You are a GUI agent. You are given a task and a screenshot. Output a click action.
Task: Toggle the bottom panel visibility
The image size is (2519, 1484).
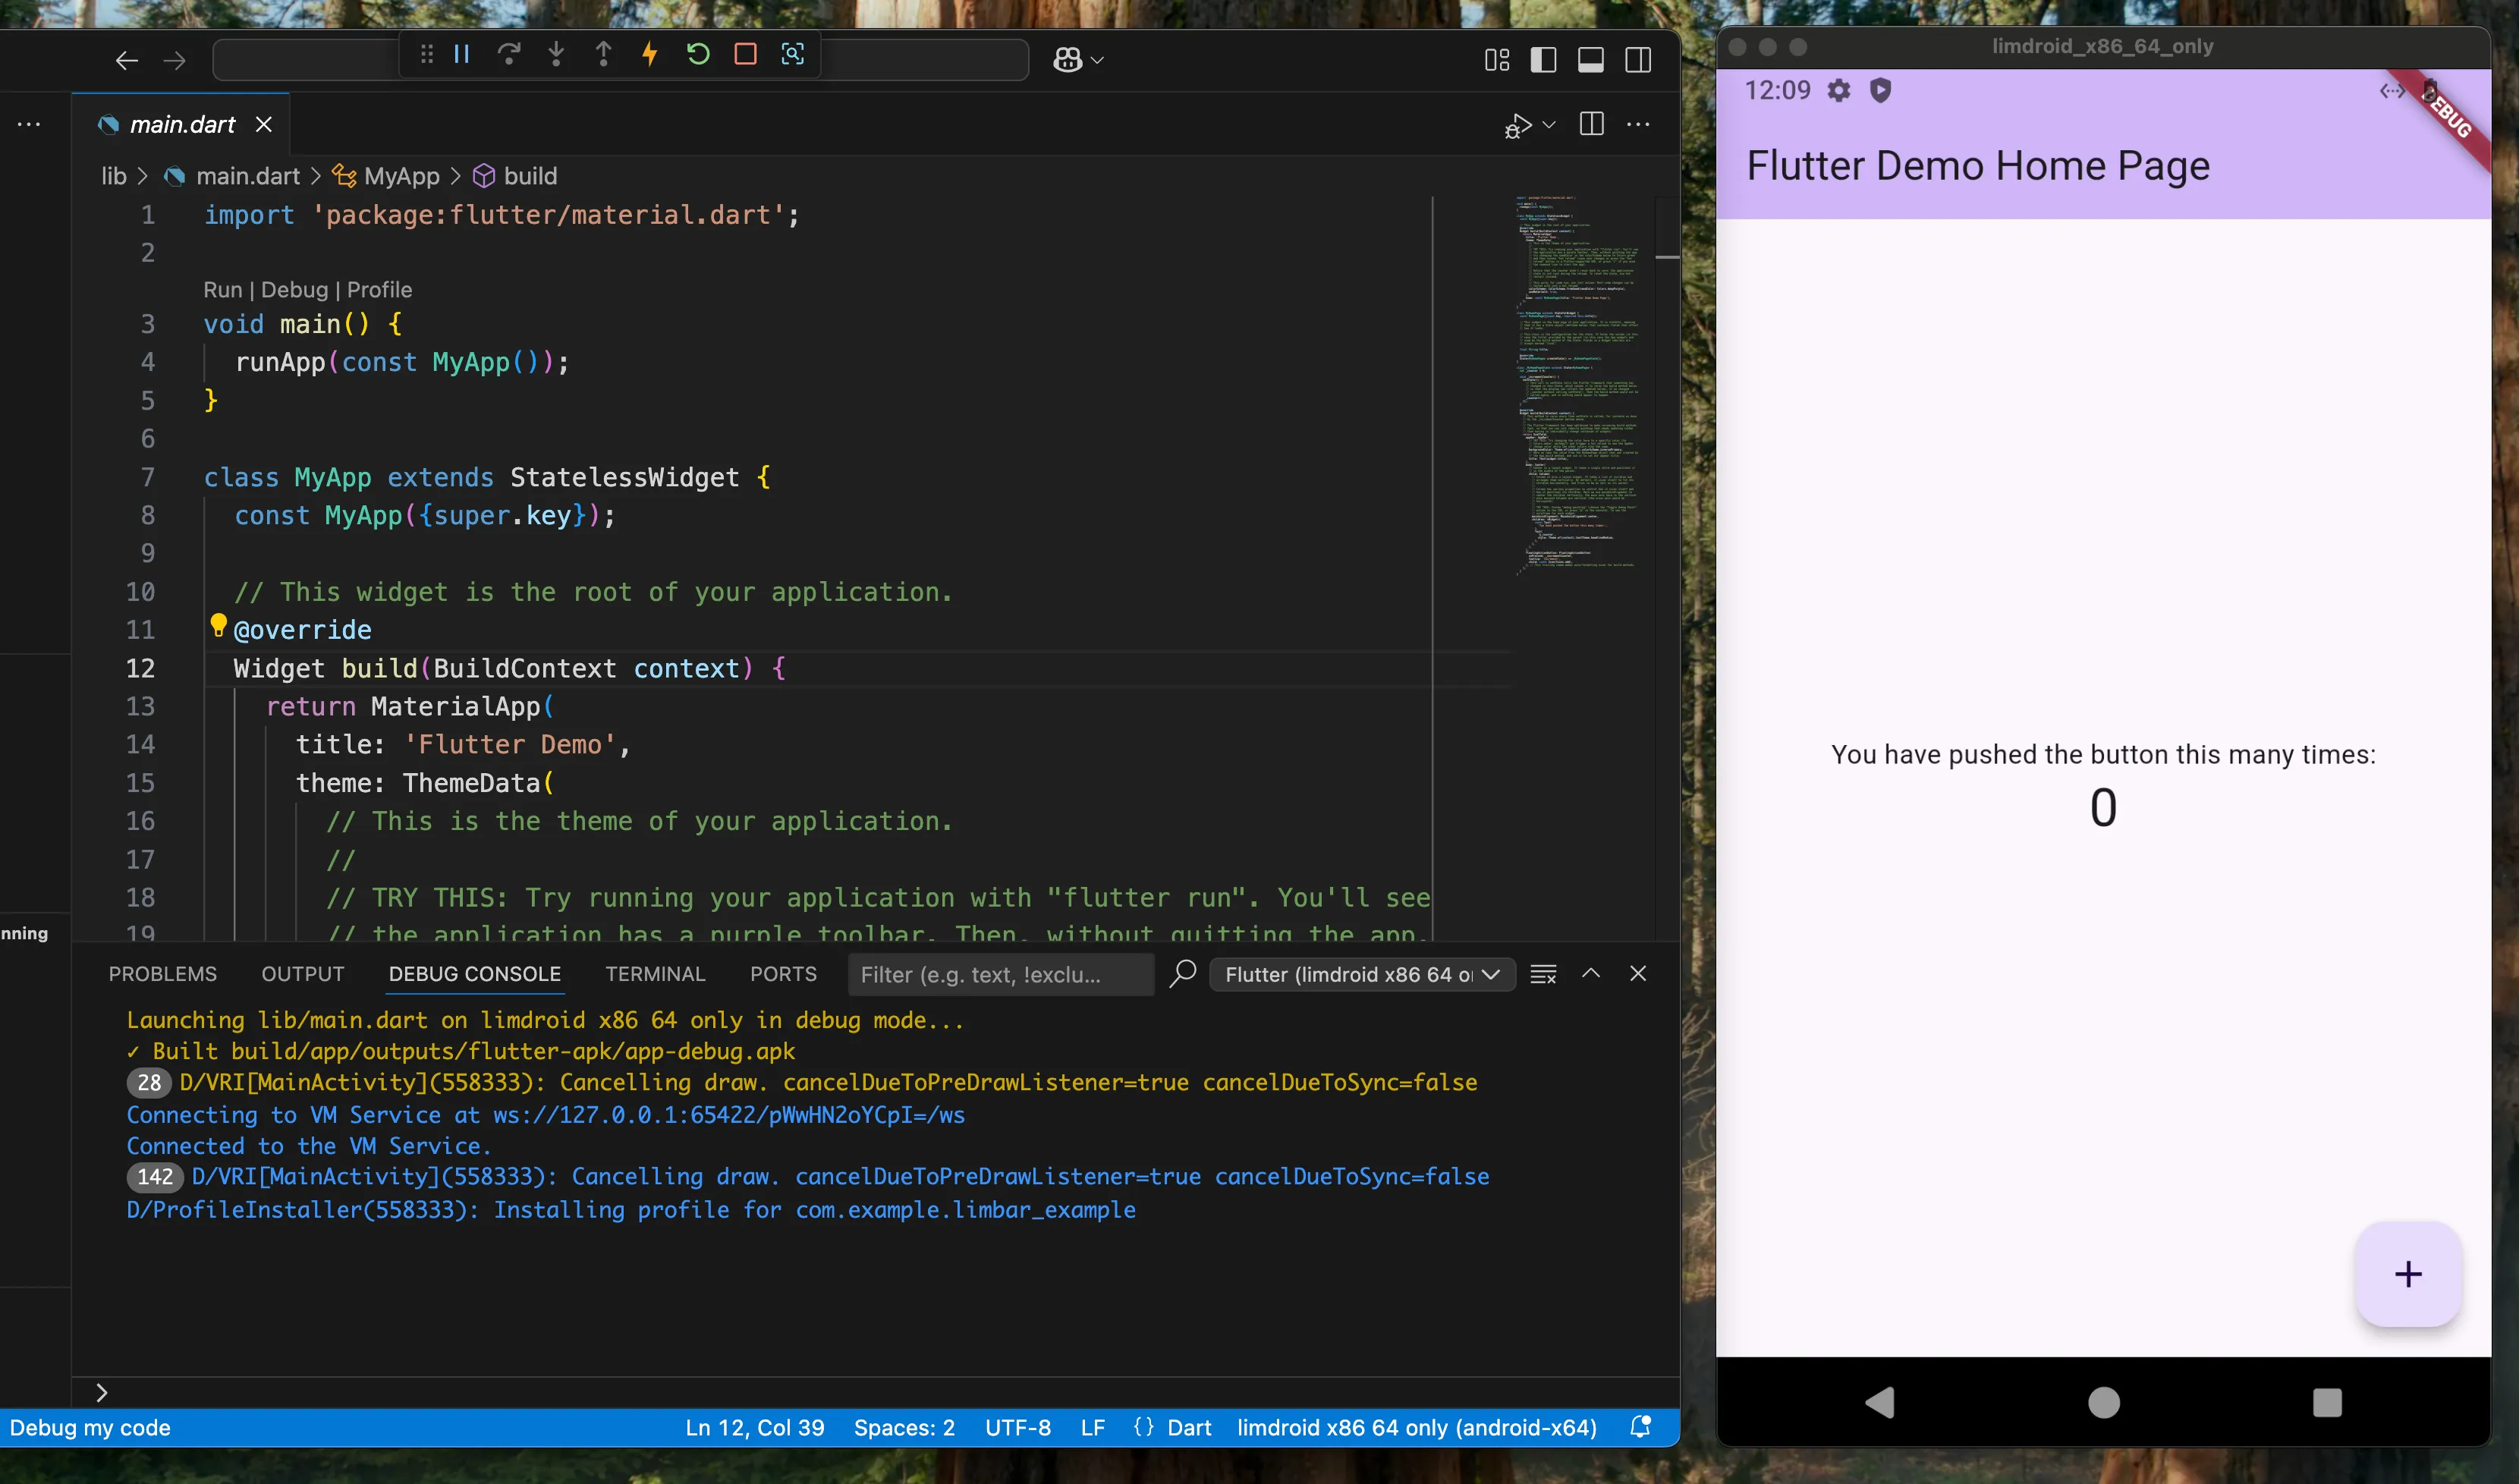(1591, 59)
